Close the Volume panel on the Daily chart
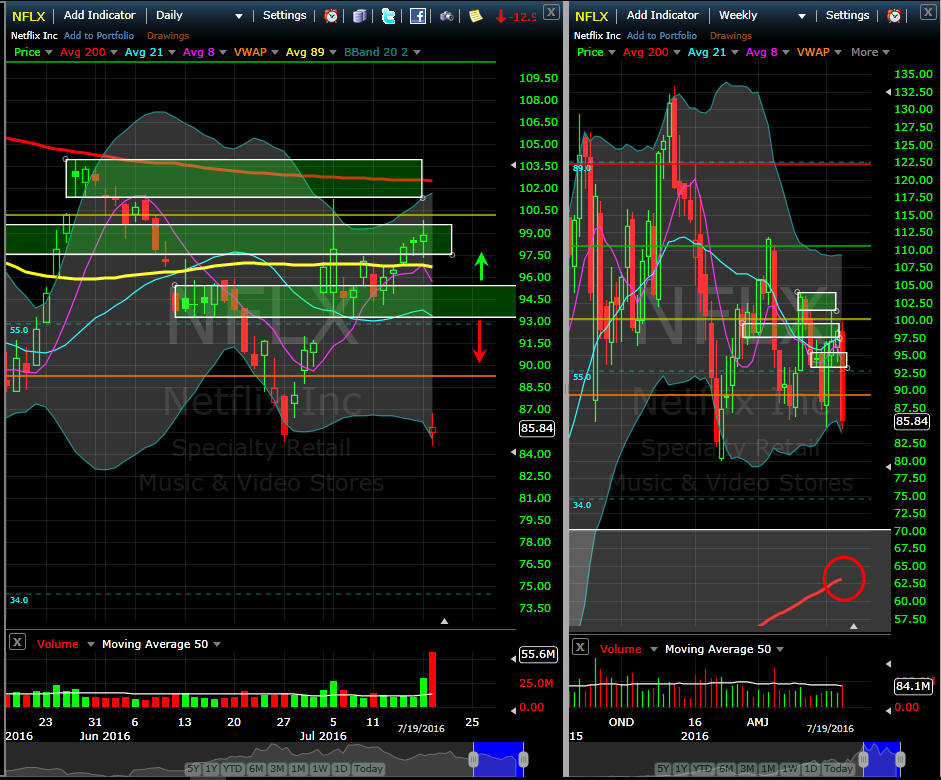 point(17,644)
